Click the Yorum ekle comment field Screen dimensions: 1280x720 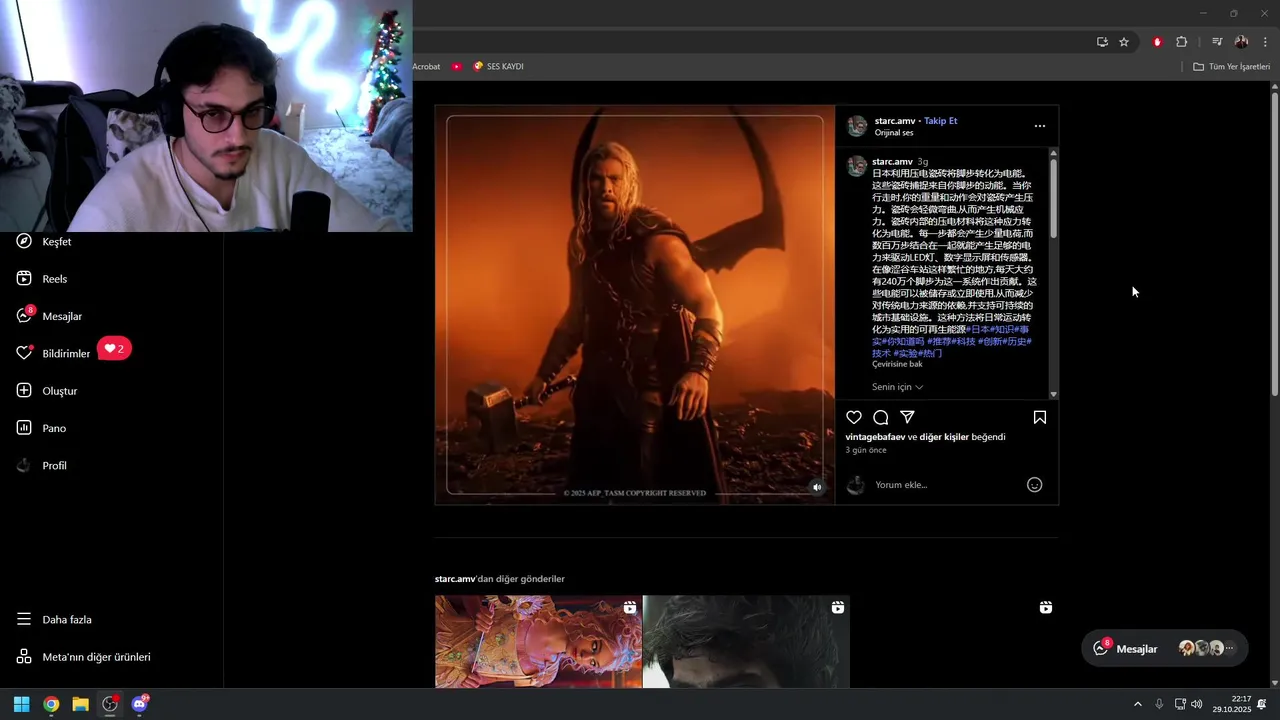click(945, 485)
